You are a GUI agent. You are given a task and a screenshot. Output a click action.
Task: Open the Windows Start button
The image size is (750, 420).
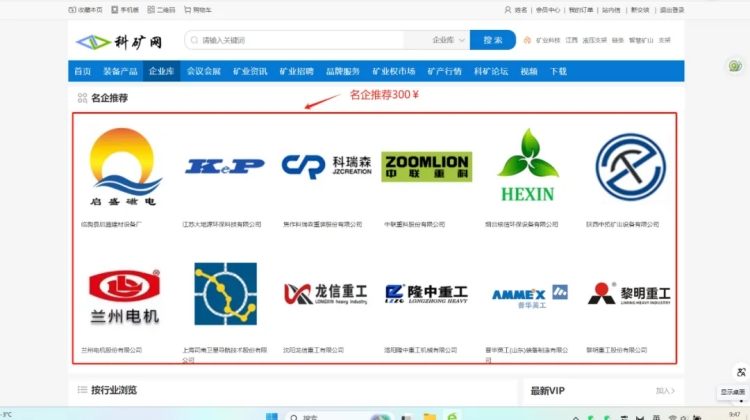pos(269,415)
